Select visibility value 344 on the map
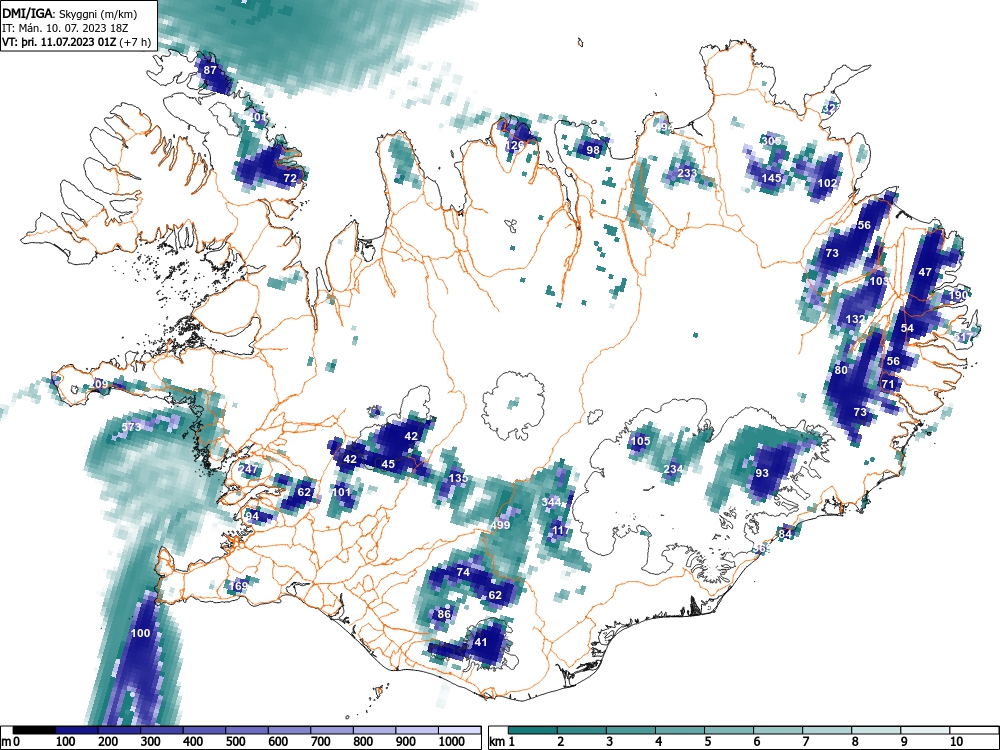Screen dimensions: 1000x750 pos(551,502)
